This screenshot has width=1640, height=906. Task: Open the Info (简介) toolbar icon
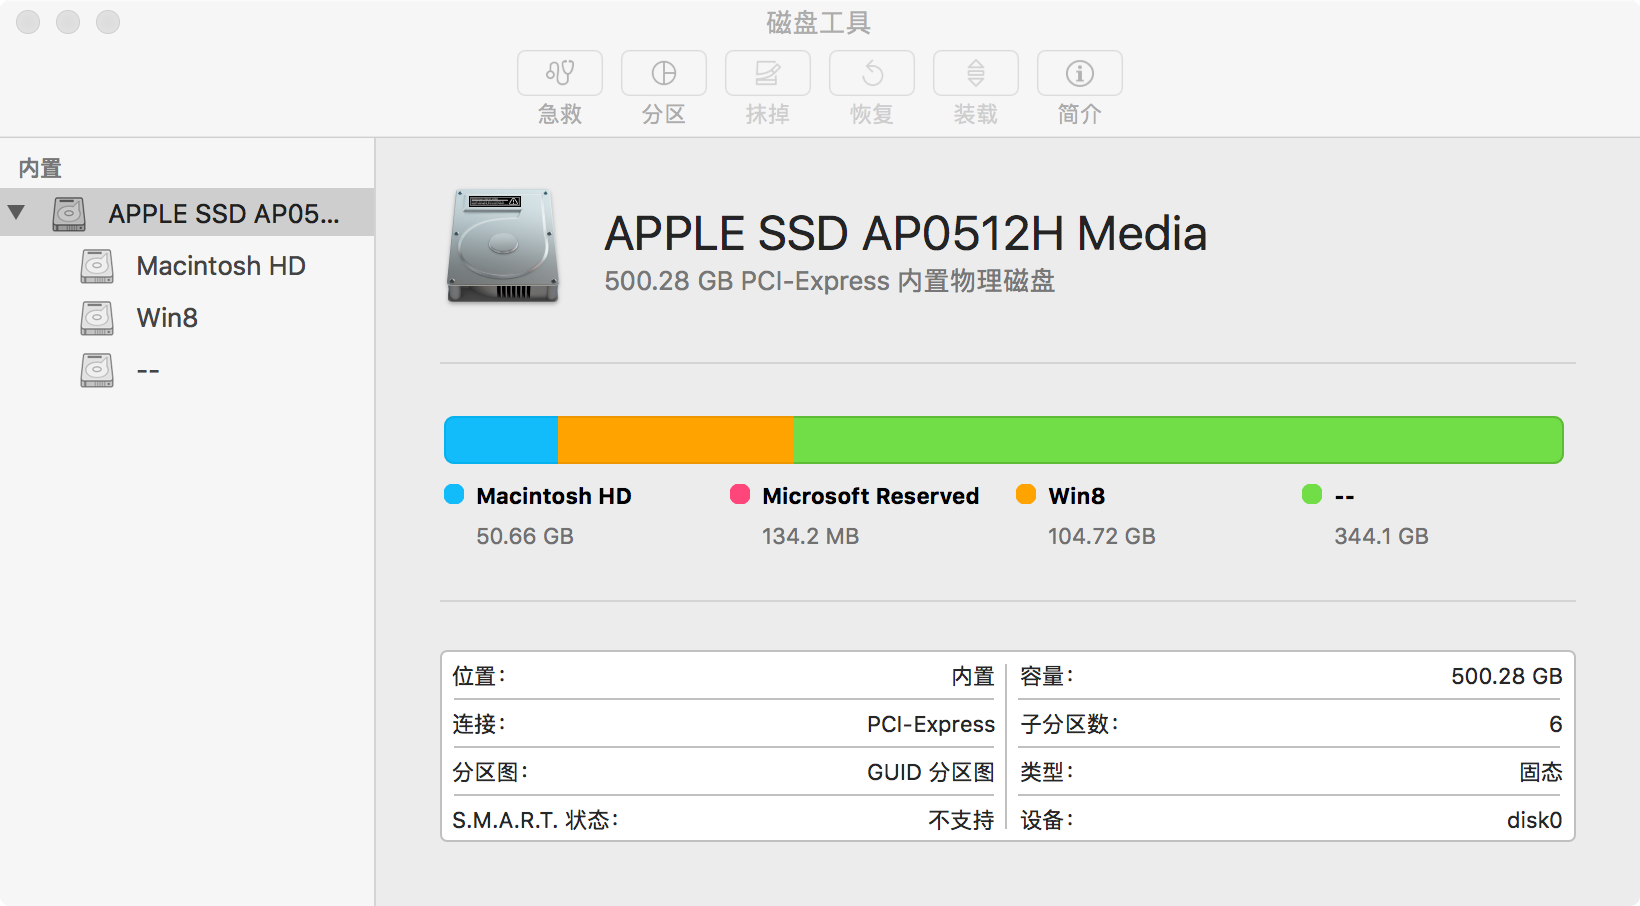1080,73
